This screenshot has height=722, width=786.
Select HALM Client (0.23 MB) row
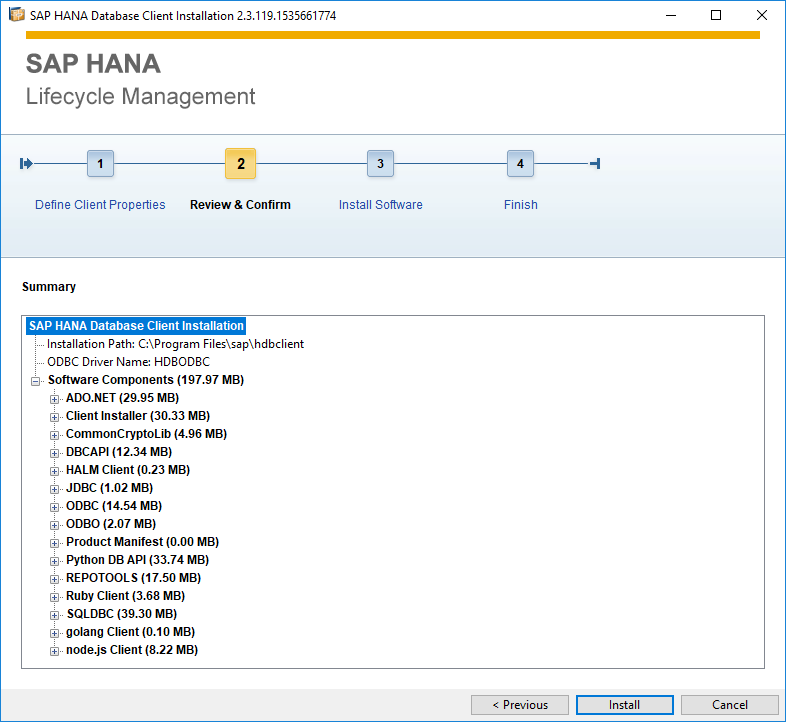[x=128, y=470]
